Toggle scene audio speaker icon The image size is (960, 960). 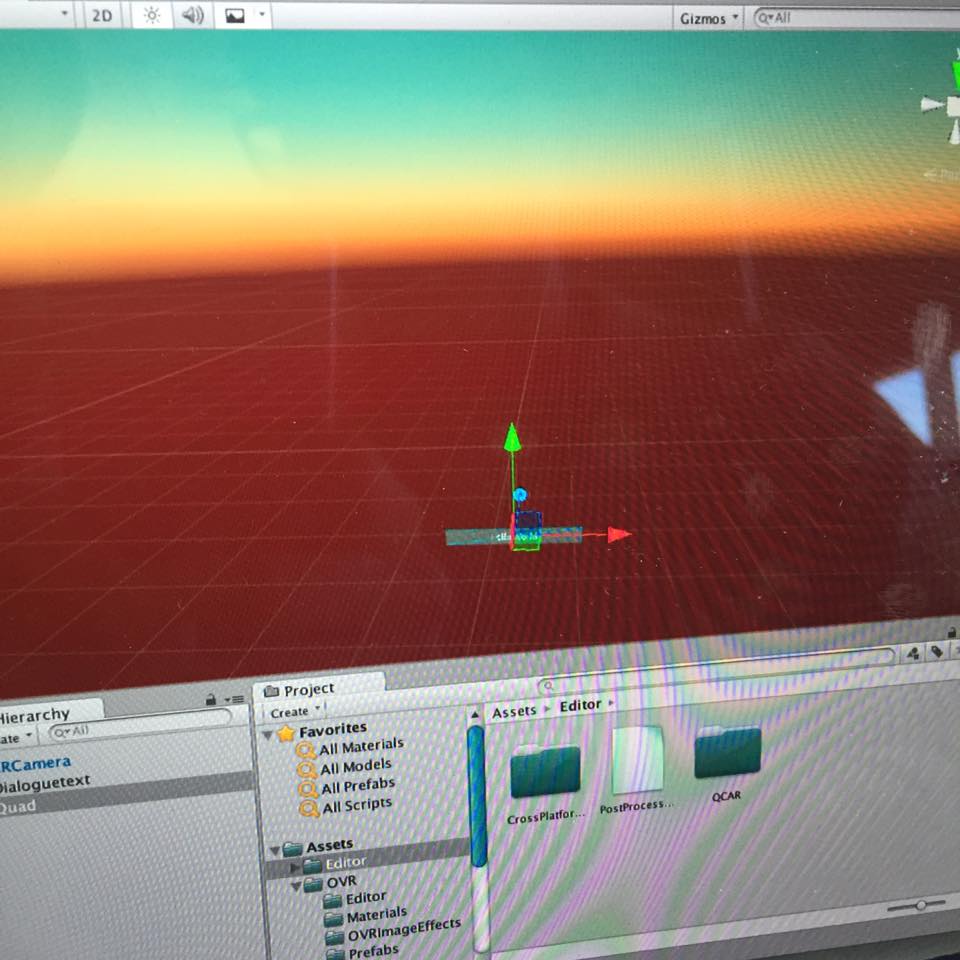pyautogui.click(x=192, y=15)
